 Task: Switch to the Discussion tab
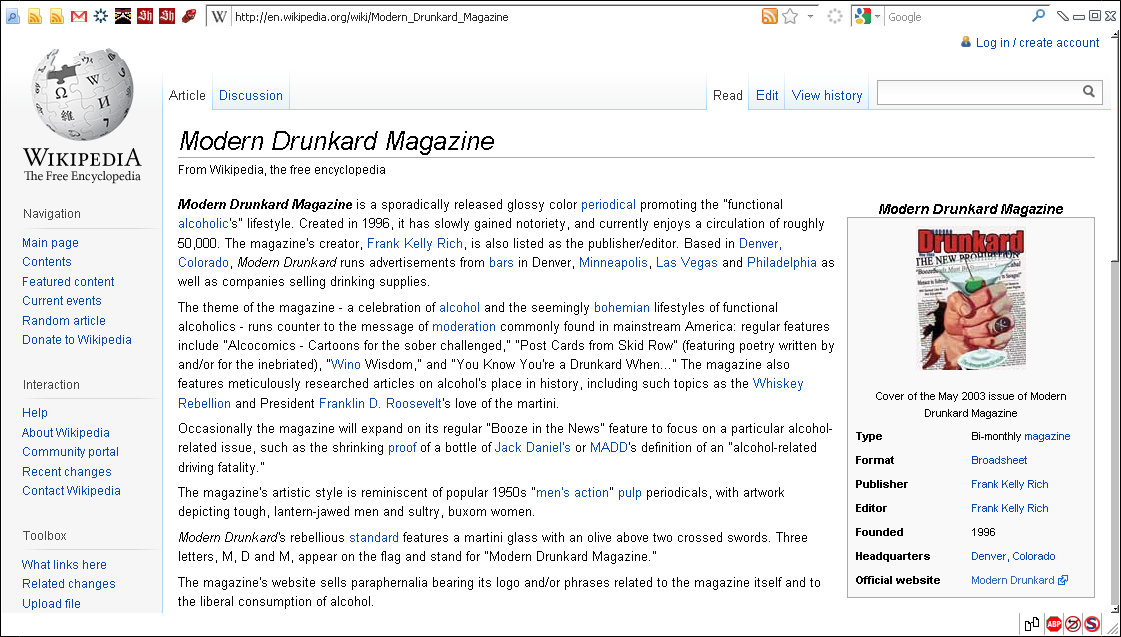tap(251, 95)
